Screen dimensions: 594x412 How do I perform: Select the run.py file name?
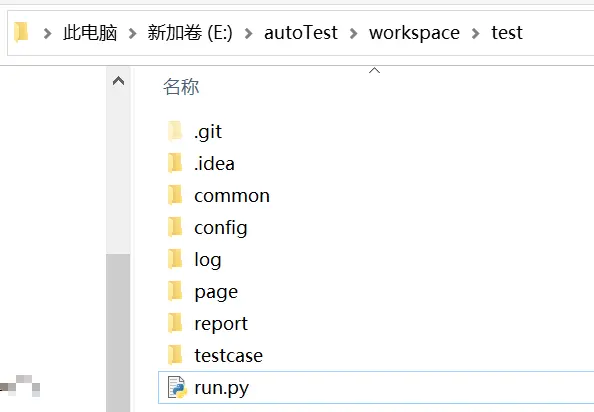[222, 389]
